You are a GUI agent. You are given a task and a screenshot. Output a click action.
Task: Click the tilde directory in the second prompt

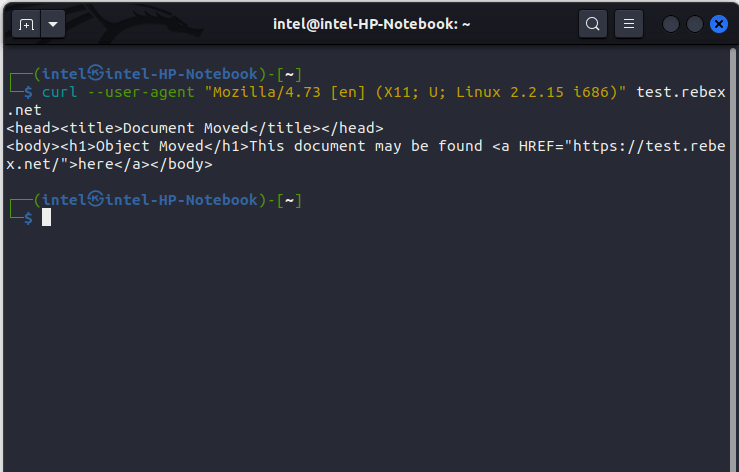click(x=288, y=200)
